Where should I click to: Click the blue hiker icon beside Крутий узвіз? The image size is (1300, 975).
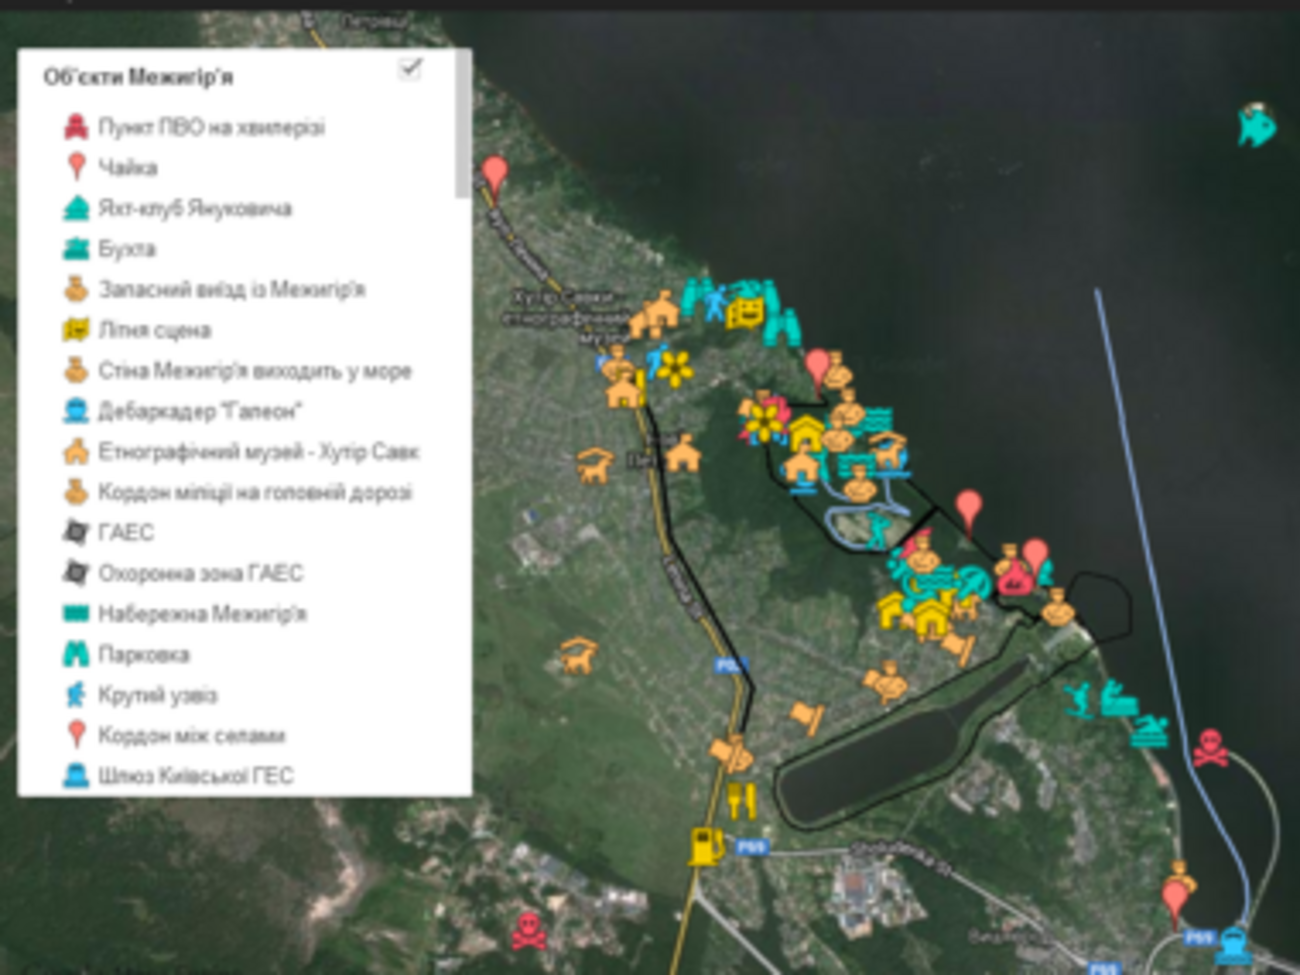click(x=76, y=694)
